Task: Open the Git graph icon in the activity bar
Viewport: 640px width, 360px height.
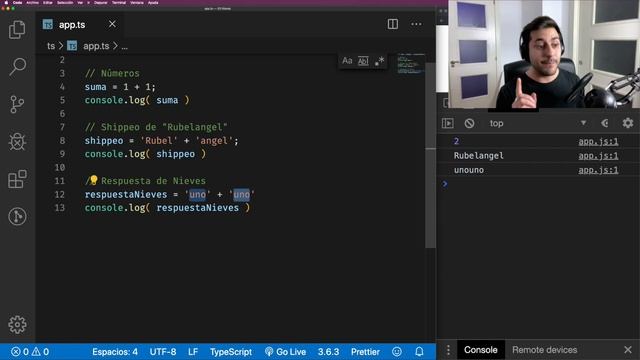Action: 17,216
